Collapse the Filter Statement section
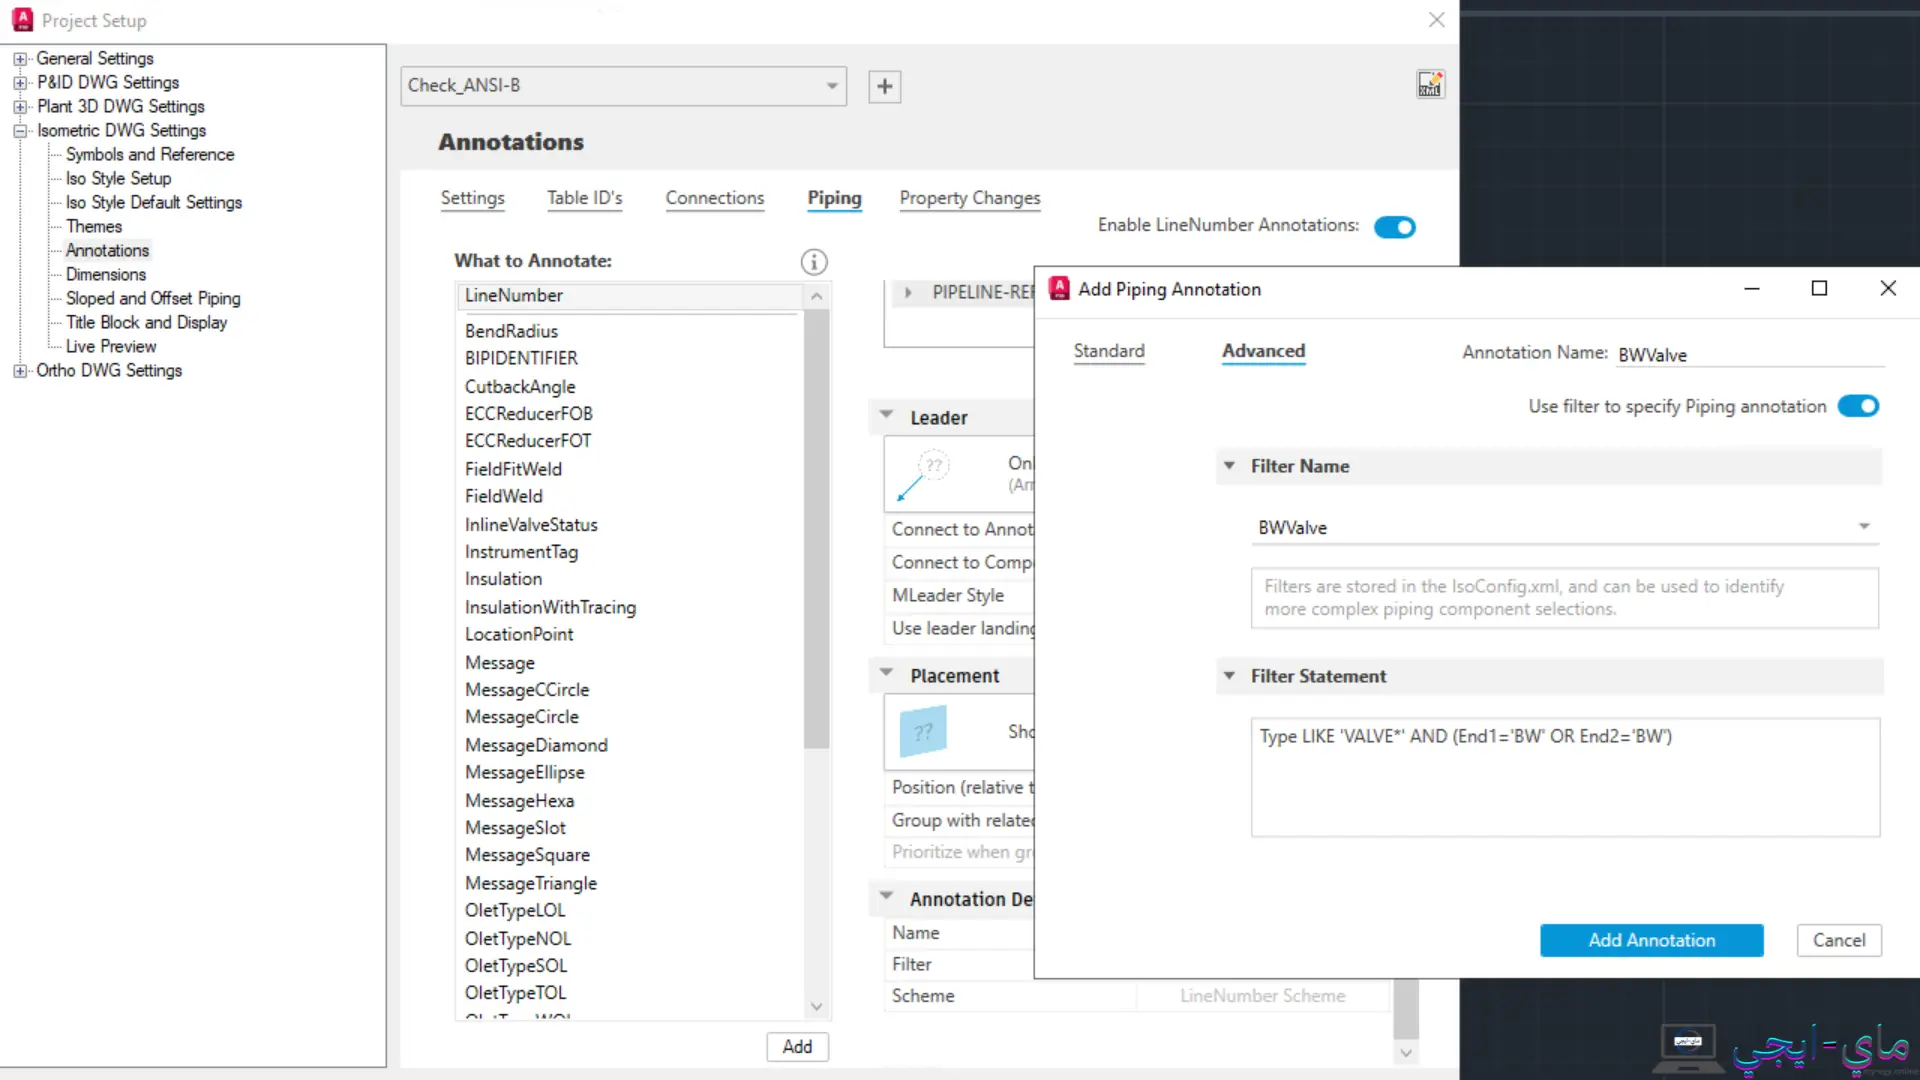The image size is (1920, 1080). click(x=1229, y=676)
